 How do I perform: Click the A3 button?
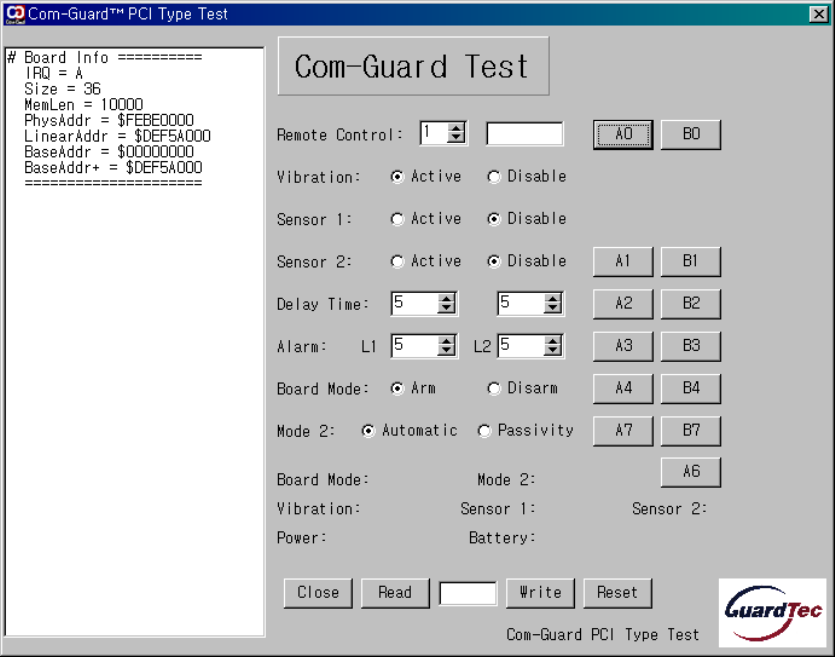tap(623, 346)
